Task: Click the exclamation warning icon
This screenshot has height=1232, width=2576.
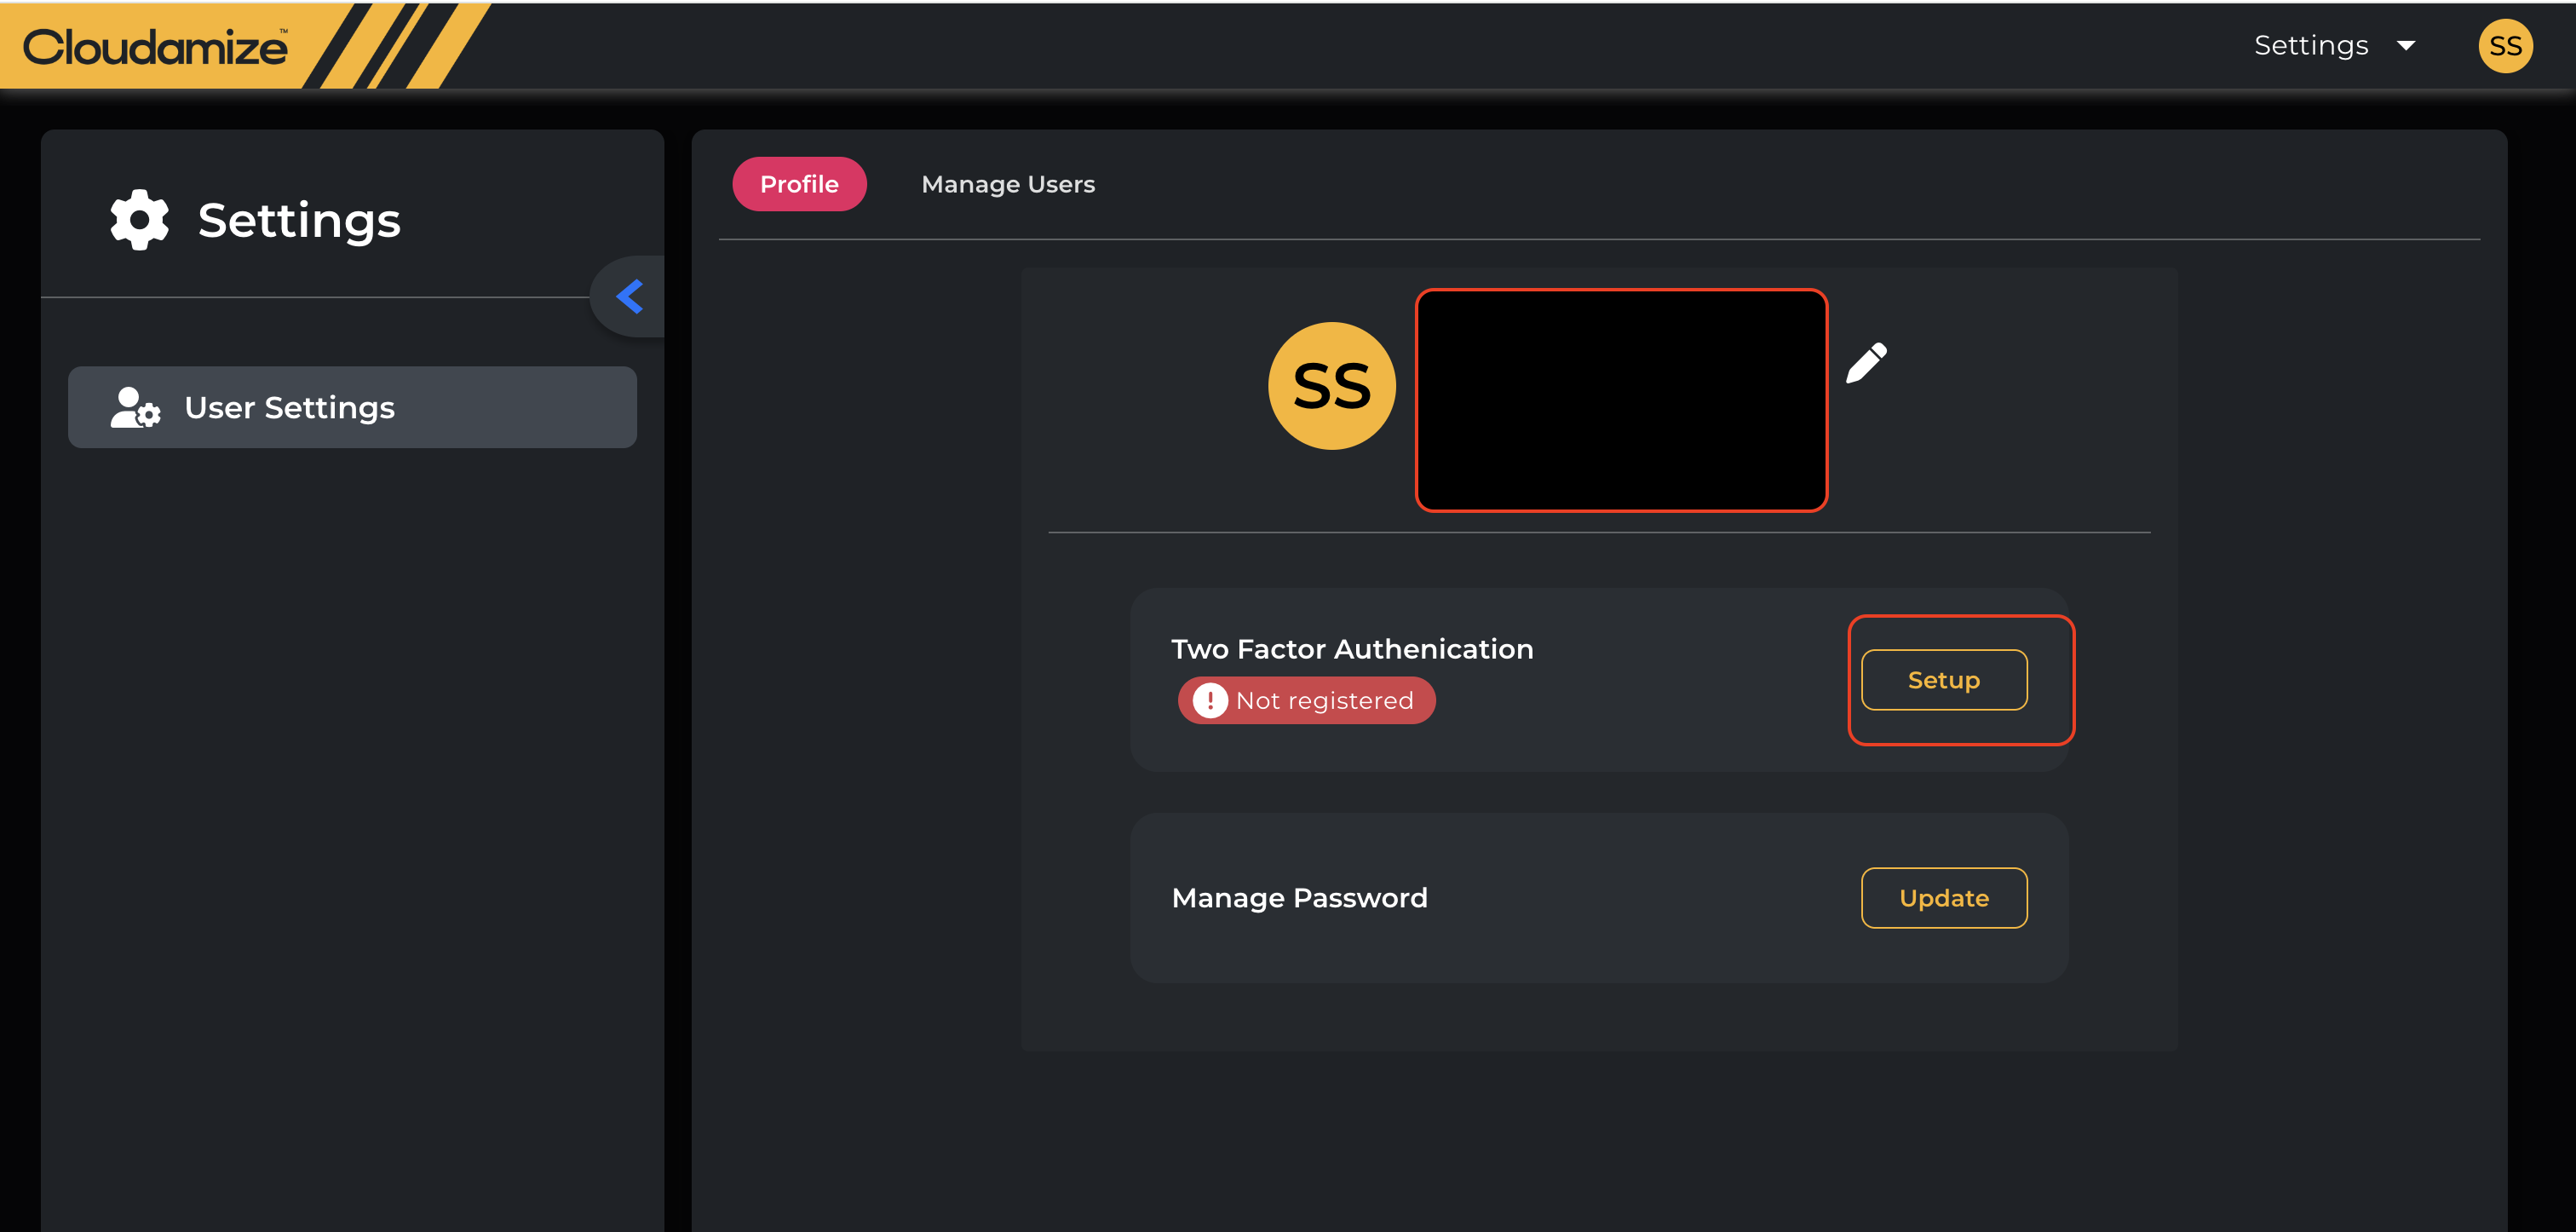Action: pyautogui.click(x=1210, y=701)
